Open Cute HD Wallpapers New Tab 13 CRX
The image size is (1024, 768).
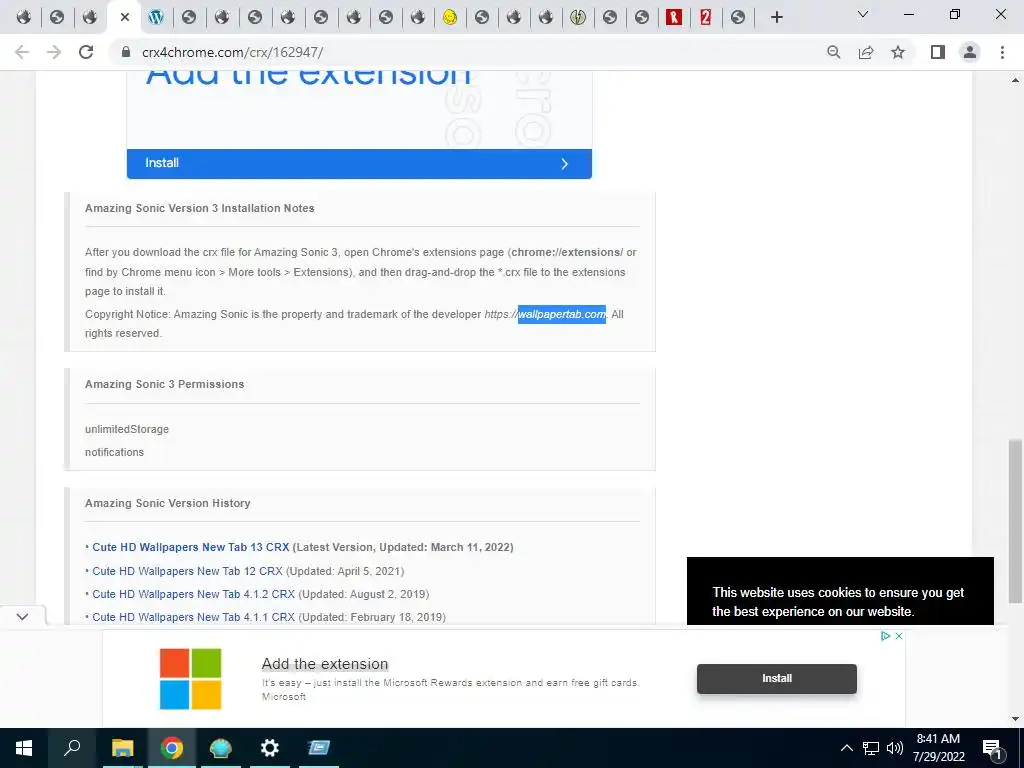click(x=191, y=547)
